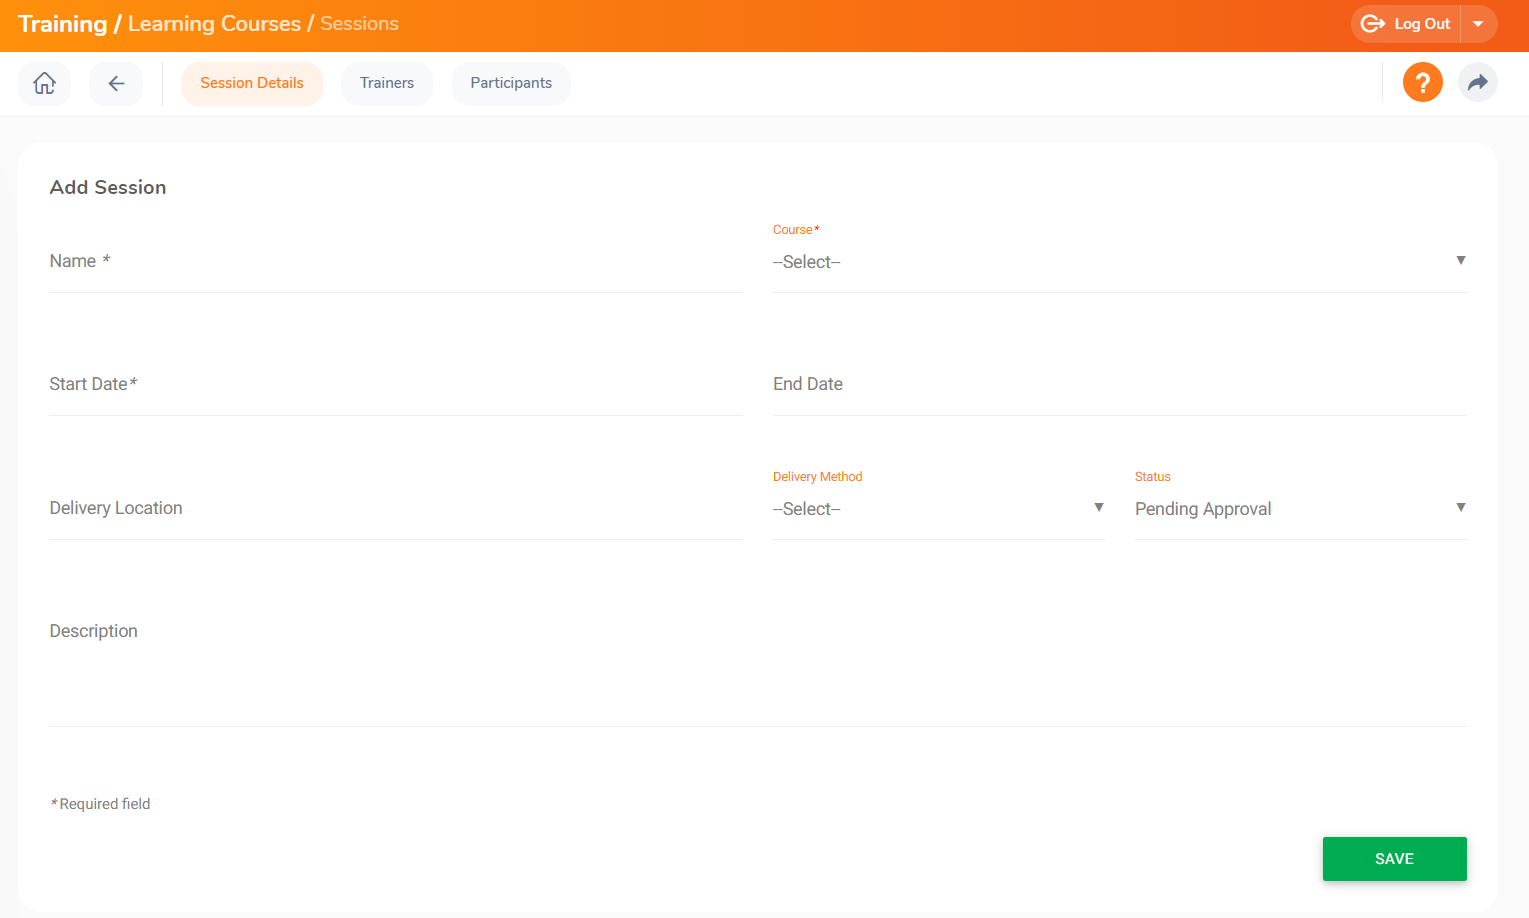Click the back arrow button

[x=116, y=83]
